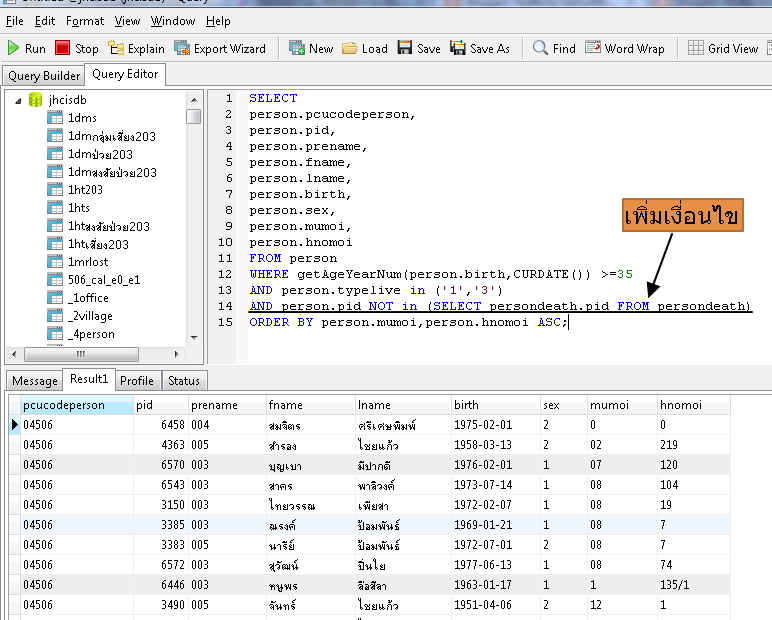Switch to the Query Builder tab
Image resolution: width=772 pixels, height=620 pixels.
coord(44,76)
